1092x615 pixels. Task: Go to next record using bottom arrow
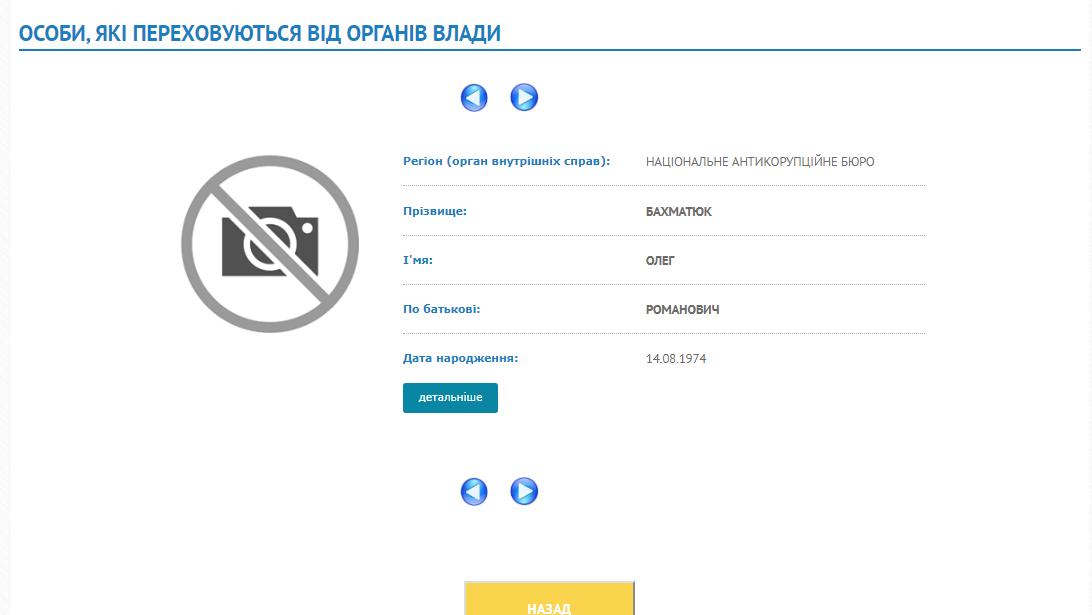pyautogui.click(x=524, y=491)
